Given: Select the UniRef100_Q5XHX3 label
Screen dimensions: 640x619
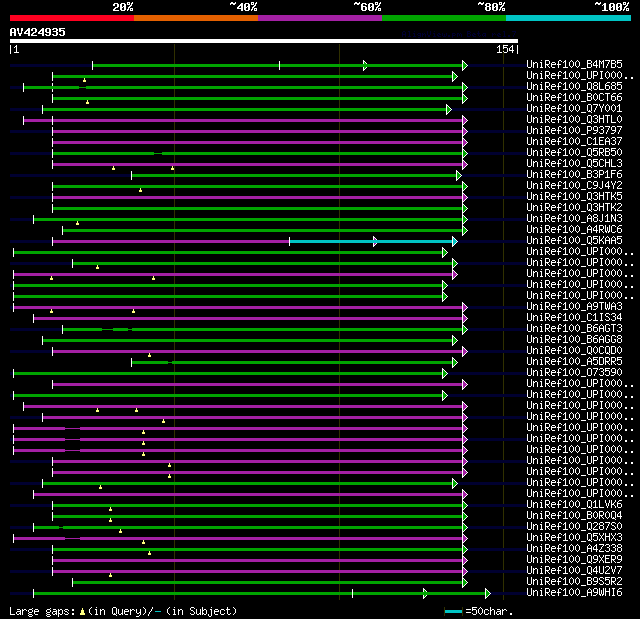Looking at the screenshot, I should (x=574, y=538).
